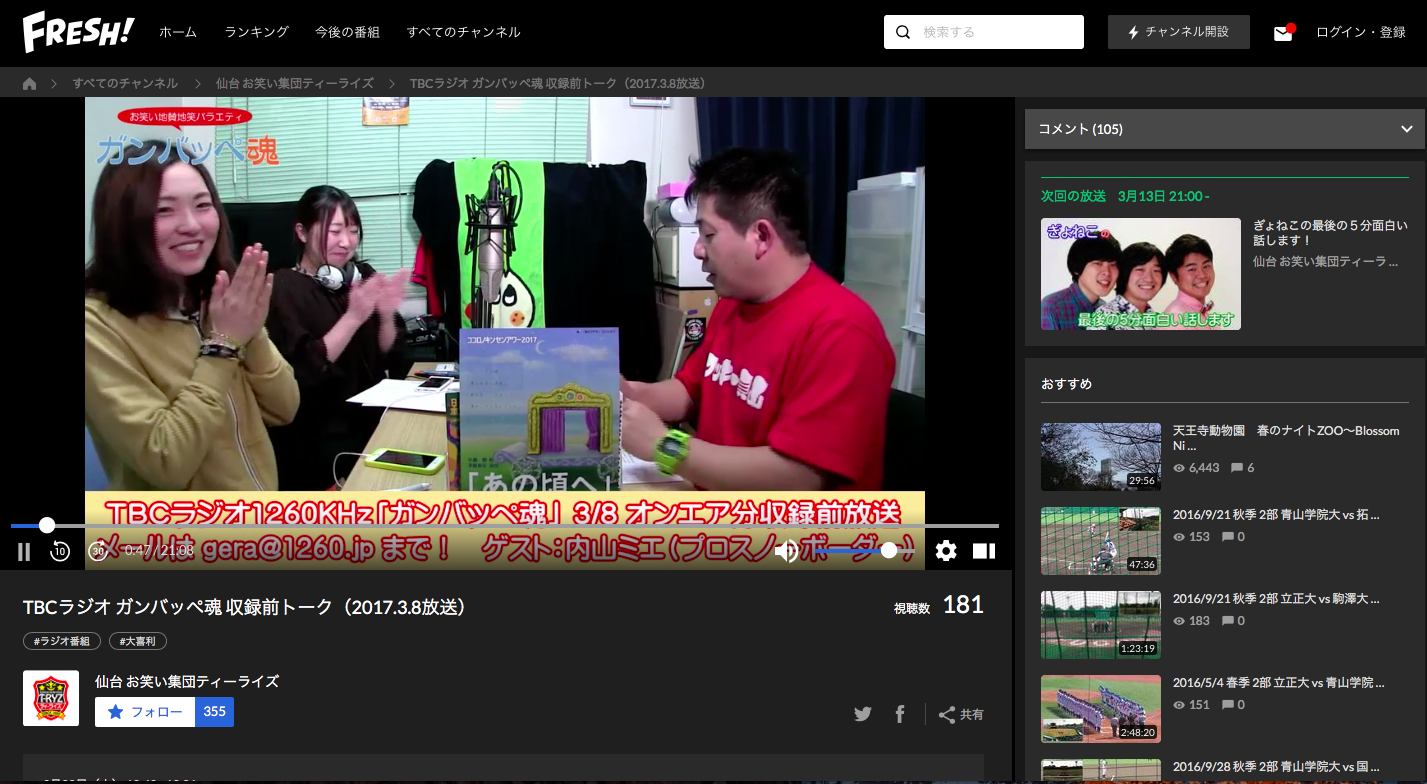Click the home breadcrumb icon

[x=29, y=83]
